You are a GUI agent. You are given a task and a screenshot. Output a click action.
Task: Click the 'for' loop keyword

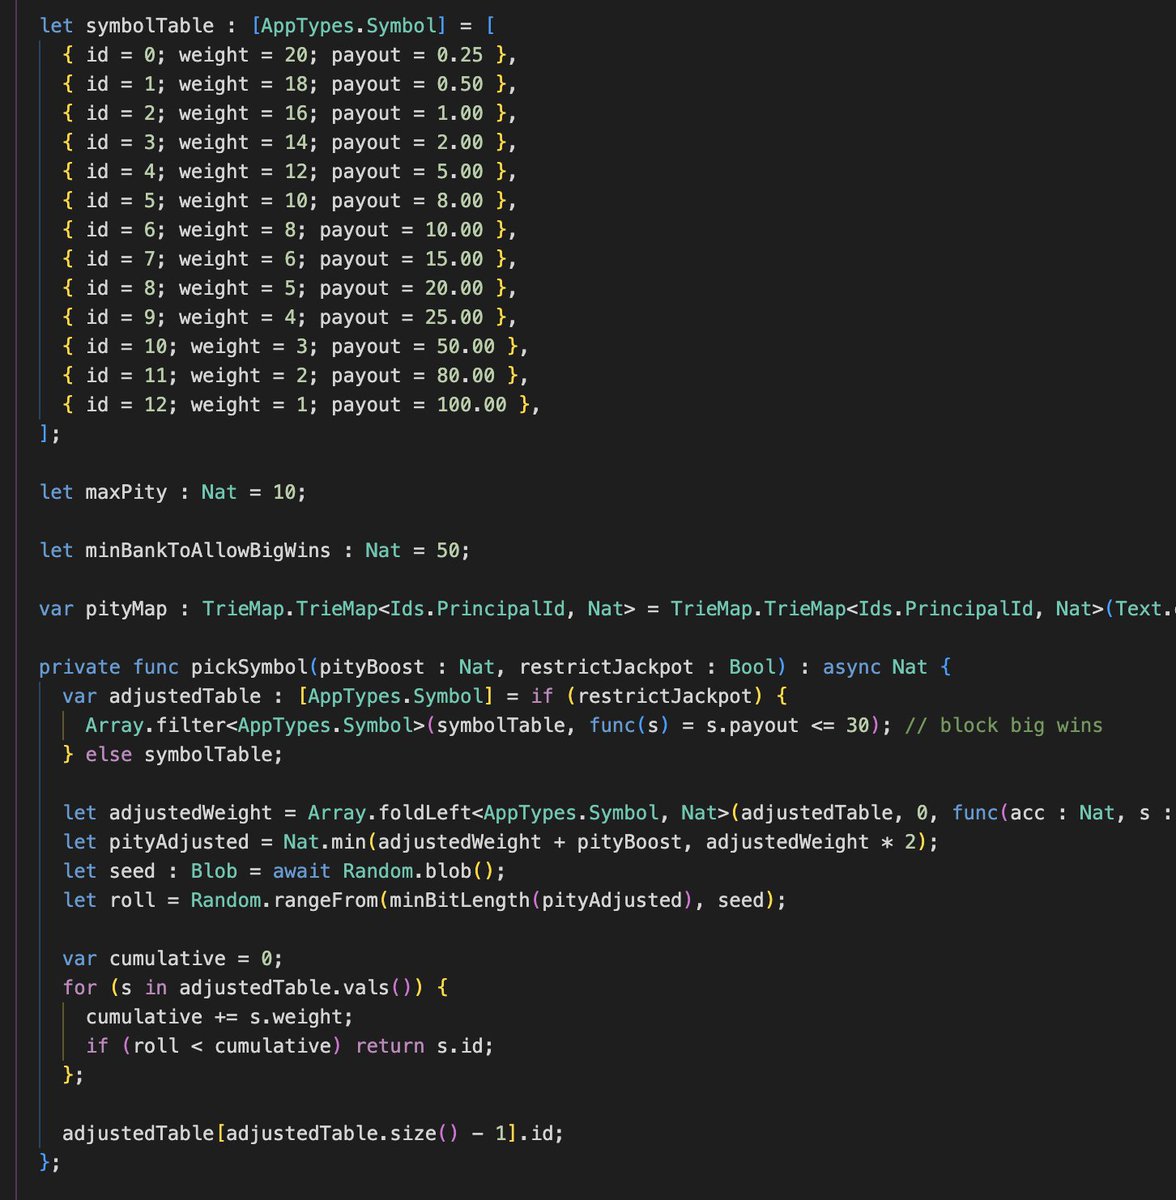tap(80, 988)
